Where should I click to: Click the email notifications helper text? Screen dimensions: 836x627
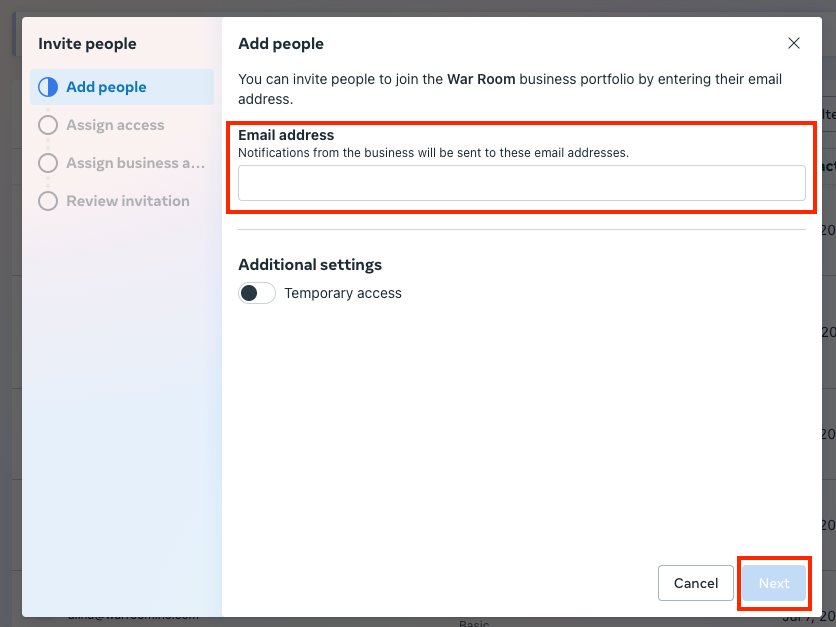click(433, 153)
